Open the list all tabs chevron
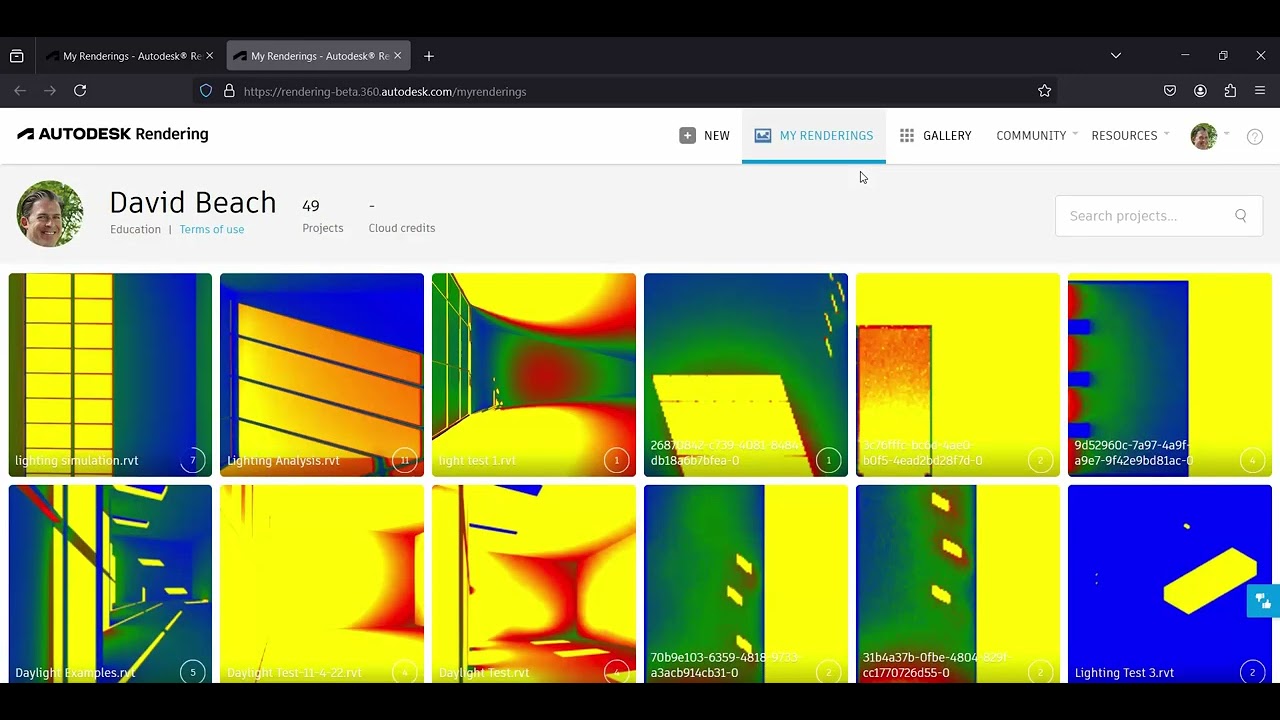Screen dimensions: 1280x720 pos(1116,56)
